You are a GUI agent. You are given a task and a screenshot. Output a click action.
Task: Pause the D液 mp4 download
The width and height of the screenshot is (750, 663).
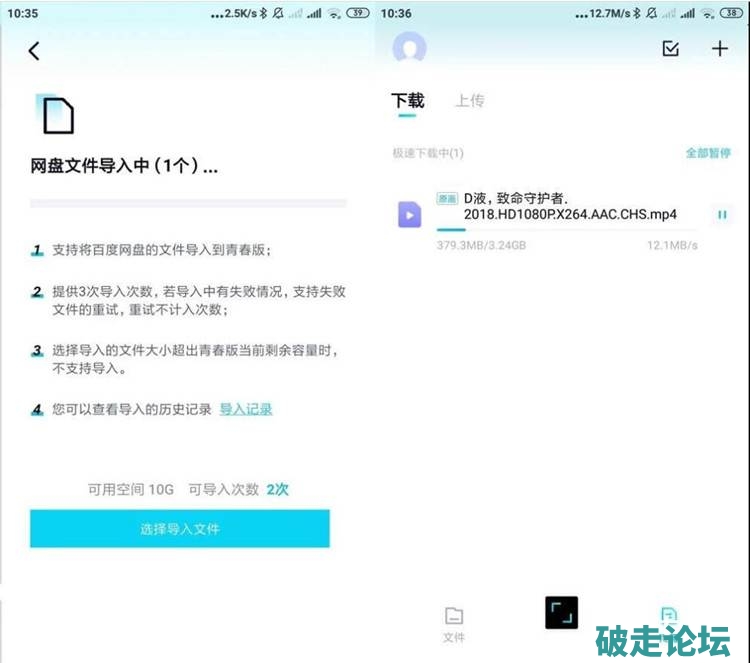click(x=720, y=214)
